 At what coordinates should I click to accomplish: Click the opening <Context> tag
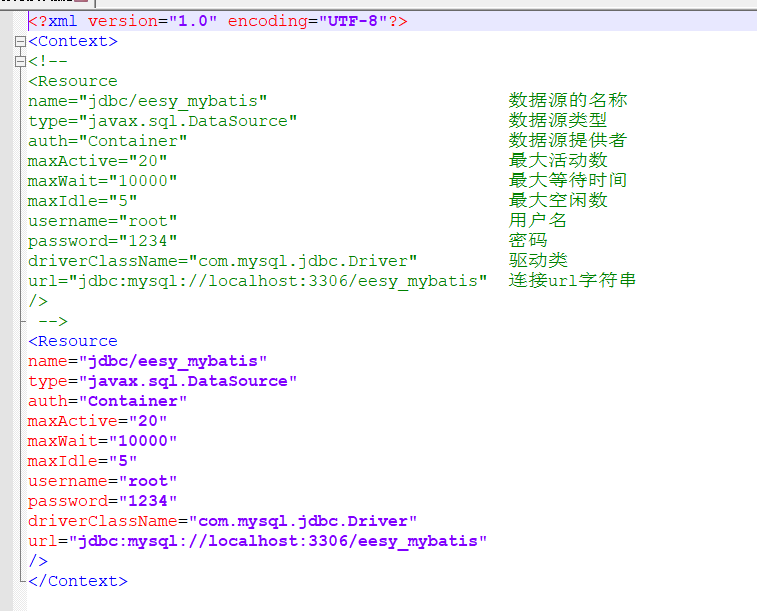coord(73,42)
